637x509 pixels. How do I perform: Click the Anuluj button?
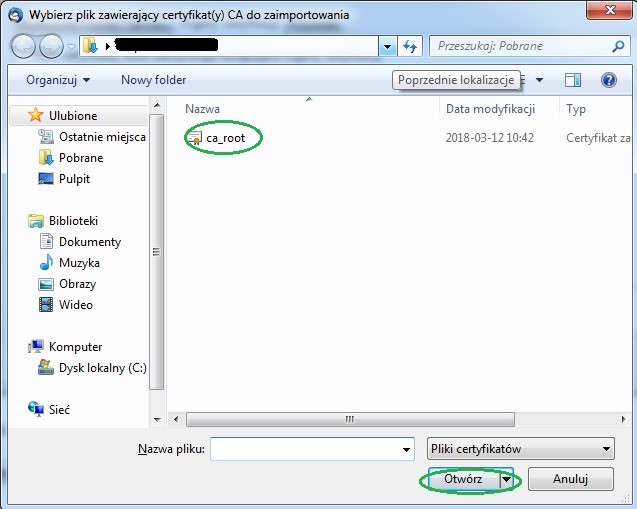[x=570, y=480]
